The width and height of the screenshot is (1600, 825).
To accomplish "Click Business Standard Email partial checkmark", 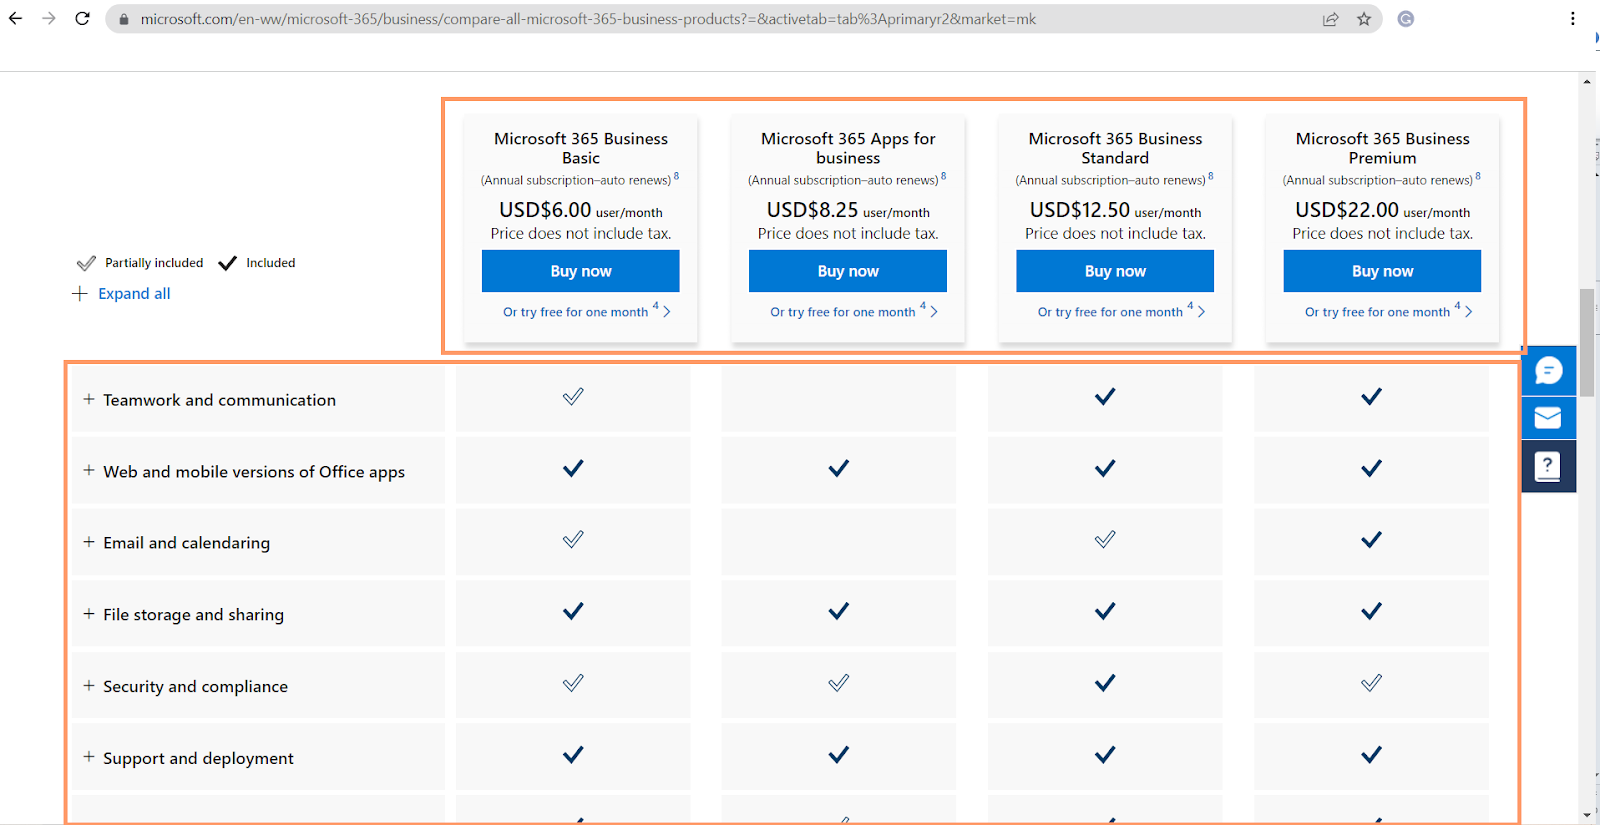I will (x=1105, y=540).
